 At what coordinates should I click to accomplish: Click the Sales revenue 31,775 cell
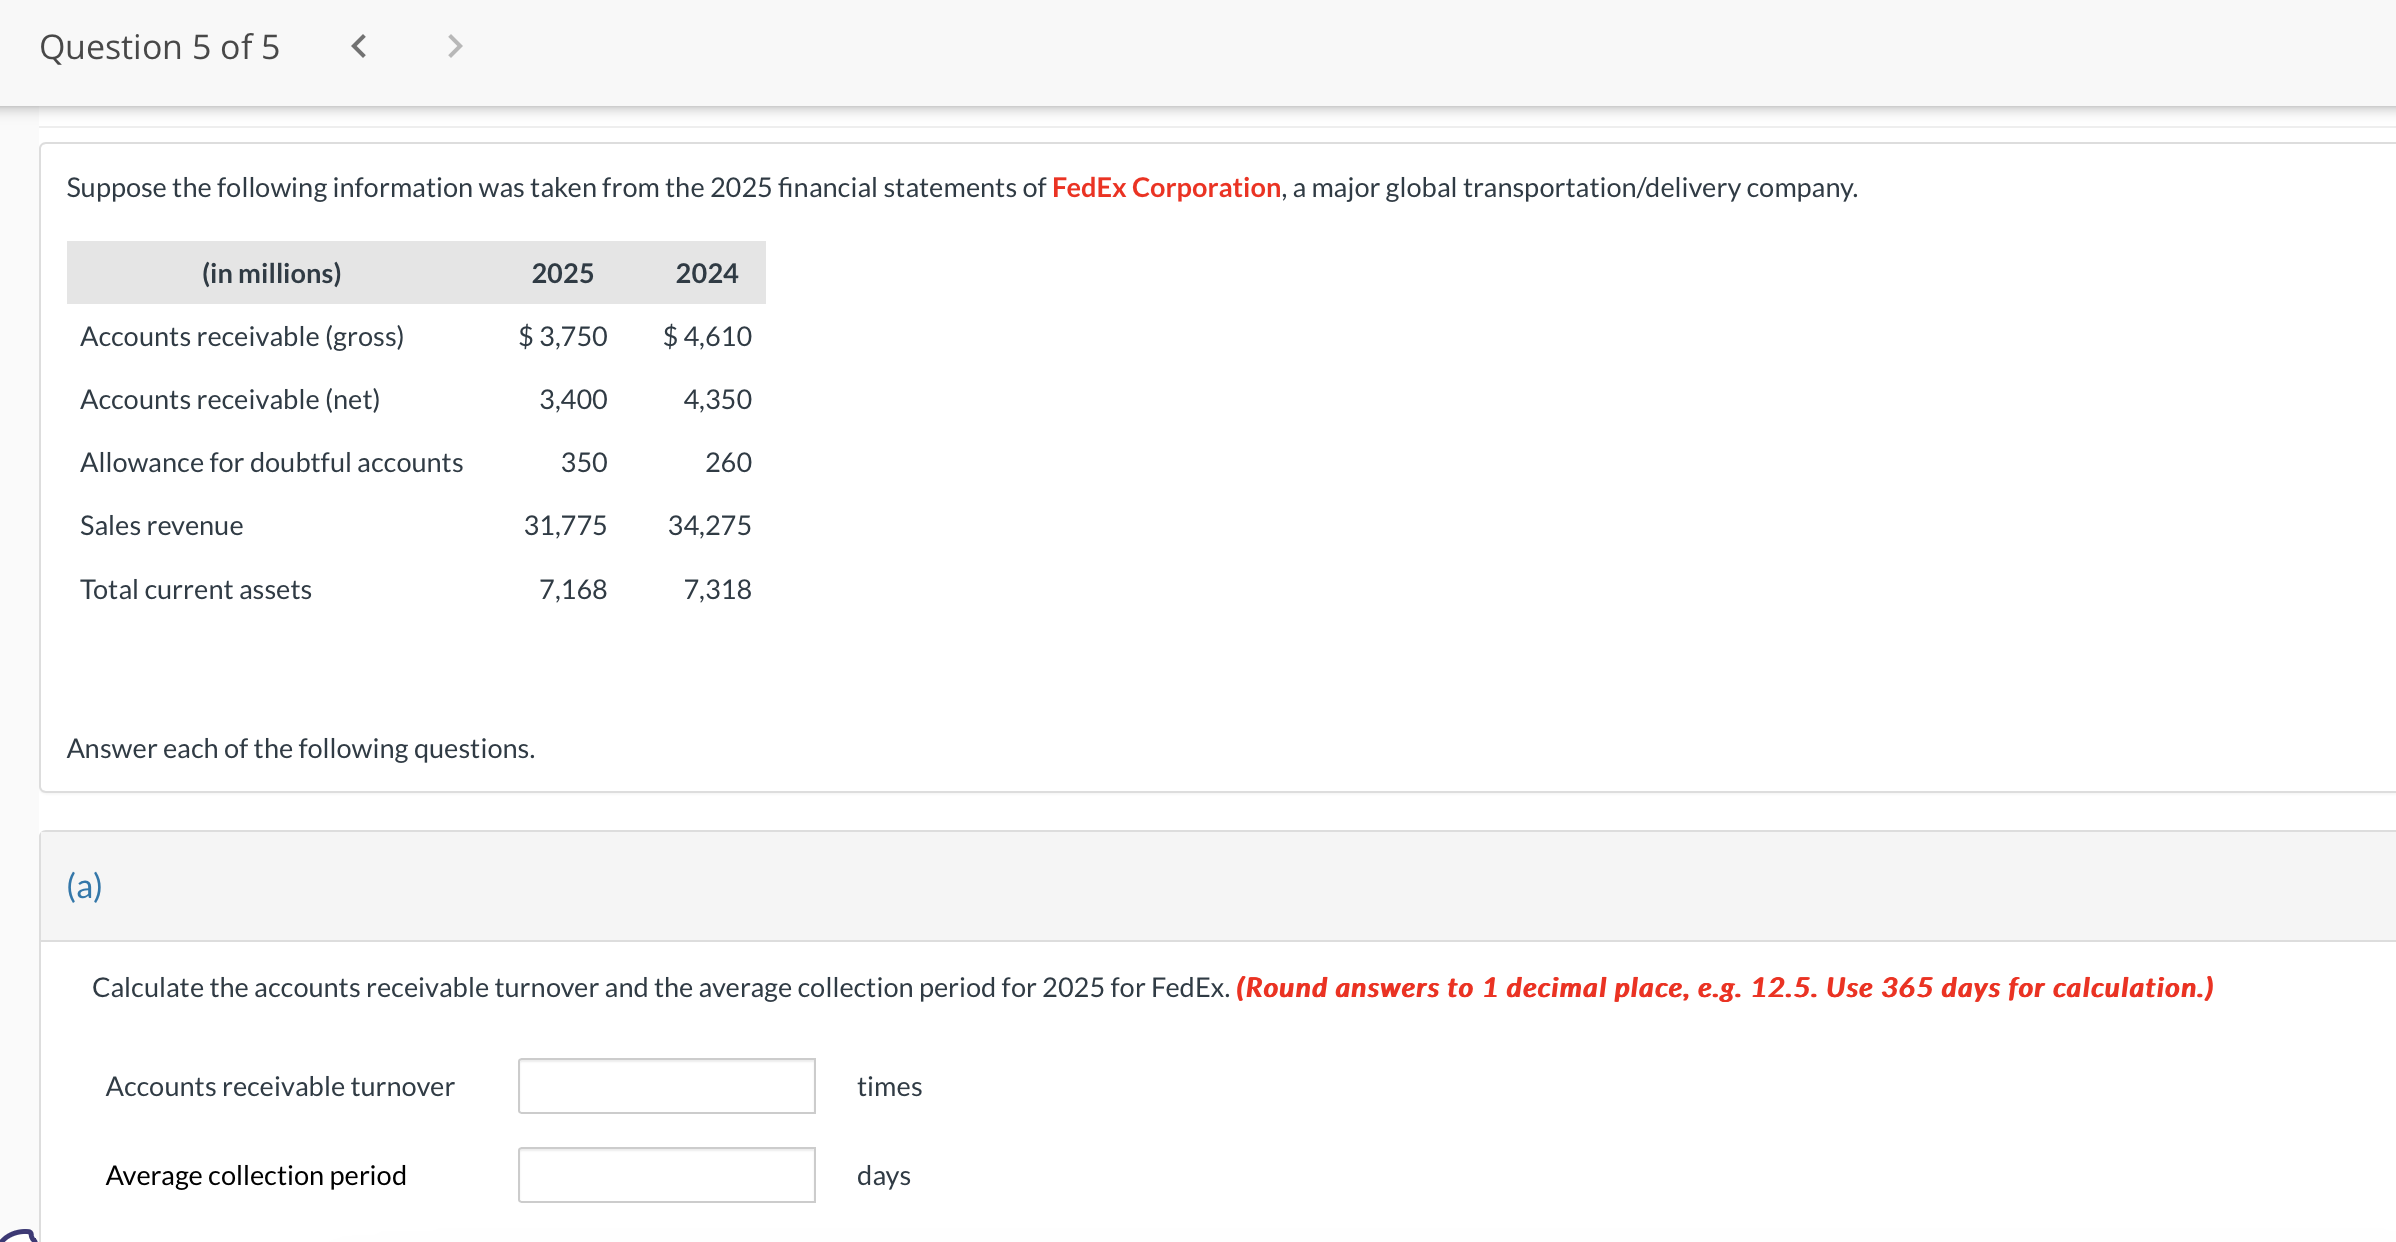tap(565, 525)
